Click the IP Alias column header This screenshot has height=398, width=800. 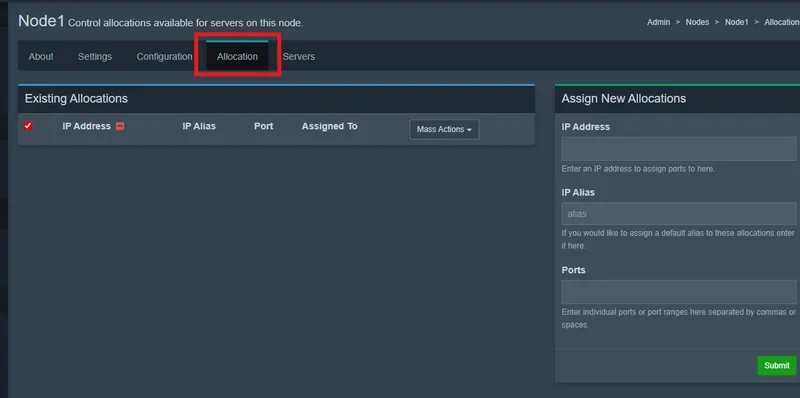[x=199, y=126]
